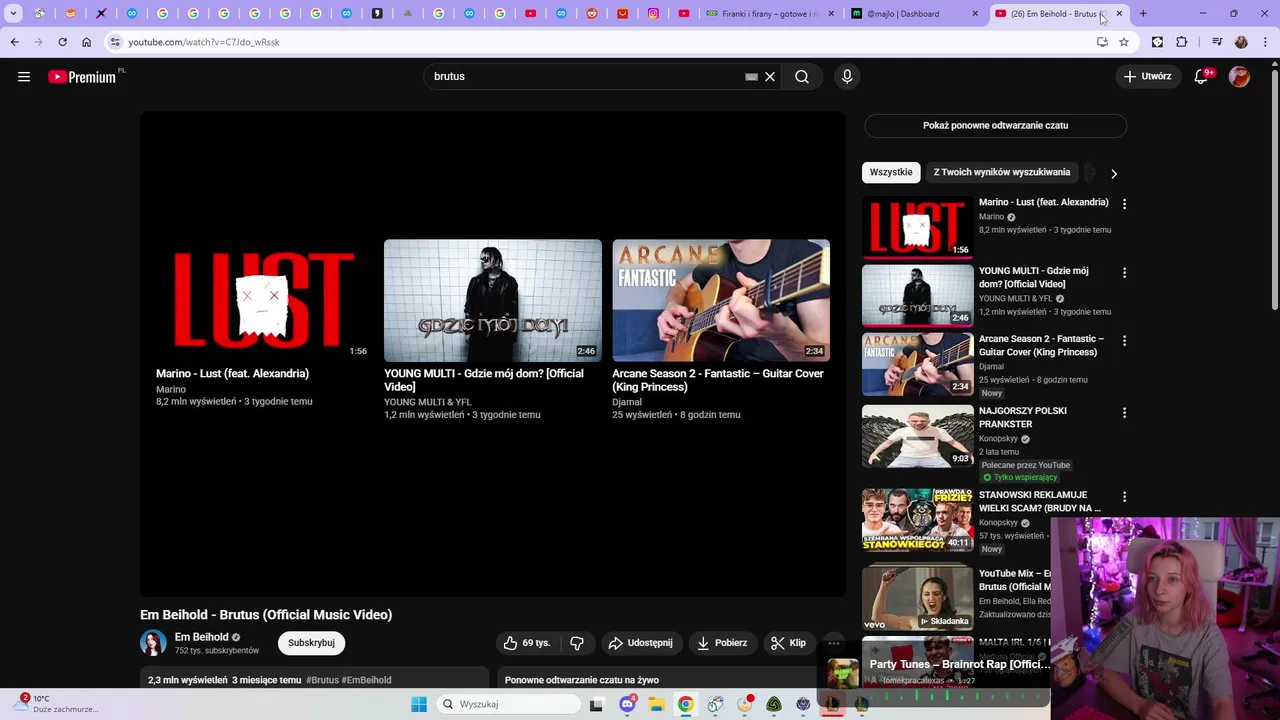Open options for Arcane Season 2 sidebar video
1280x720 pixels.
(1124, 341)
